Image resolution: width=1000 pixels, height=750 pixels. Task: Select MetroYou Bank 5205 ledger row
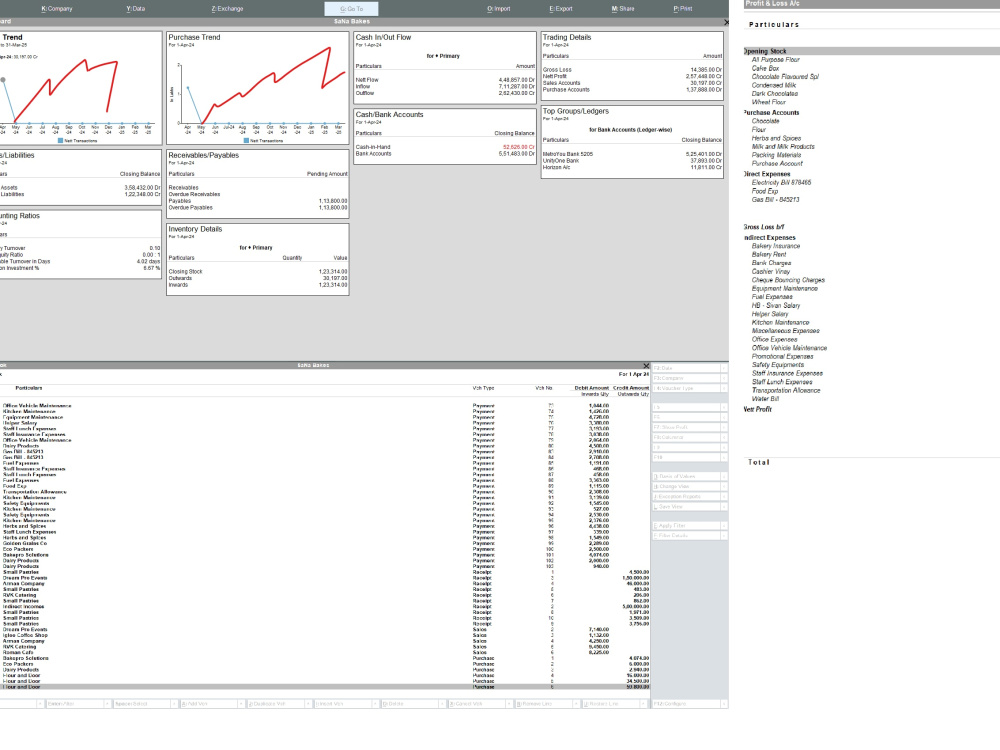632,154
